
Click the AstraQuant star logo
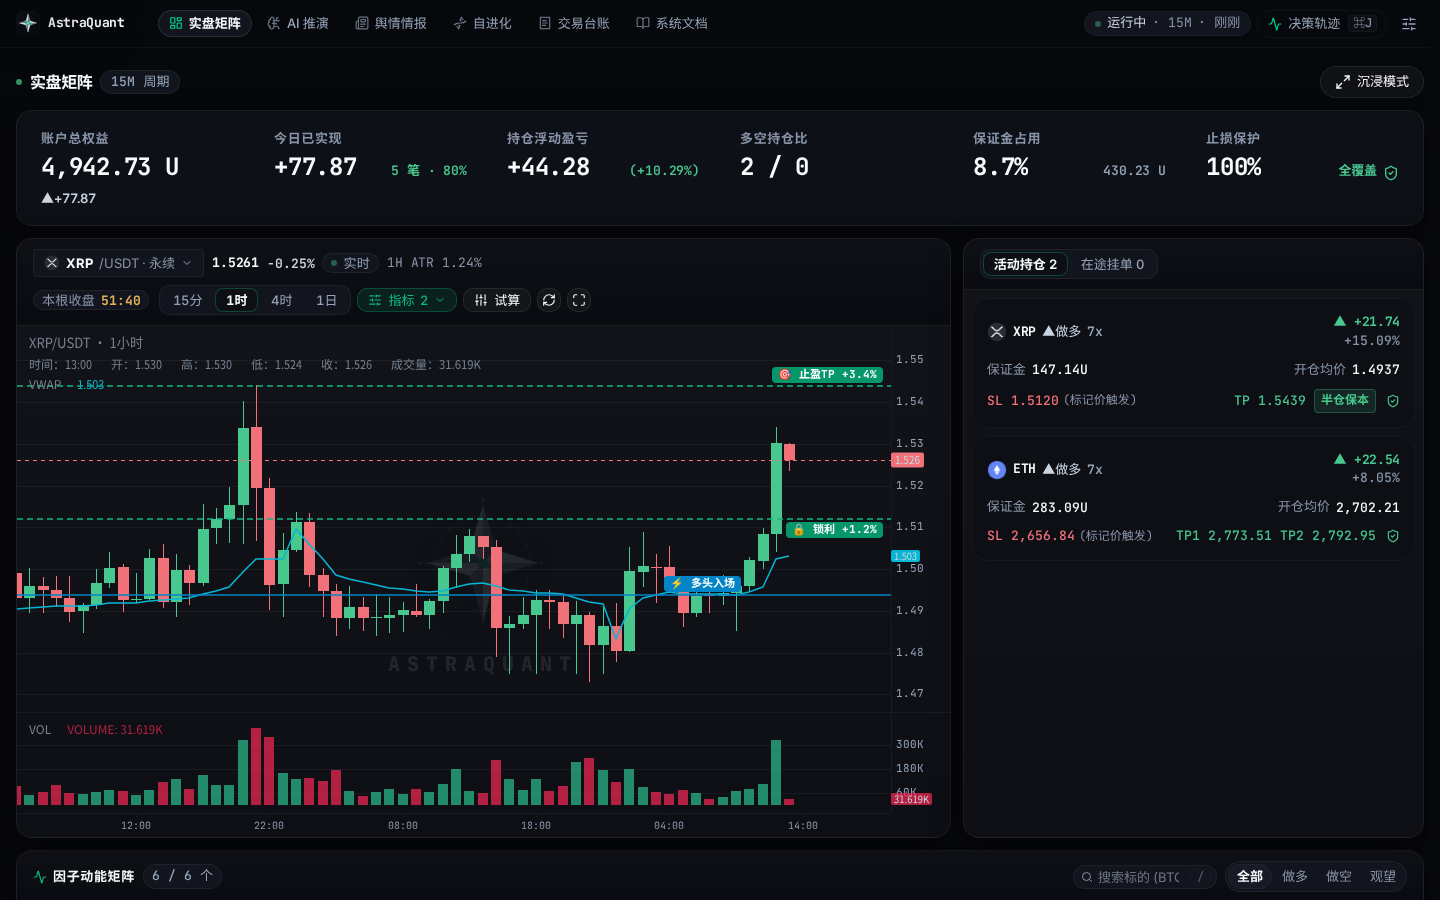(28, 23)
